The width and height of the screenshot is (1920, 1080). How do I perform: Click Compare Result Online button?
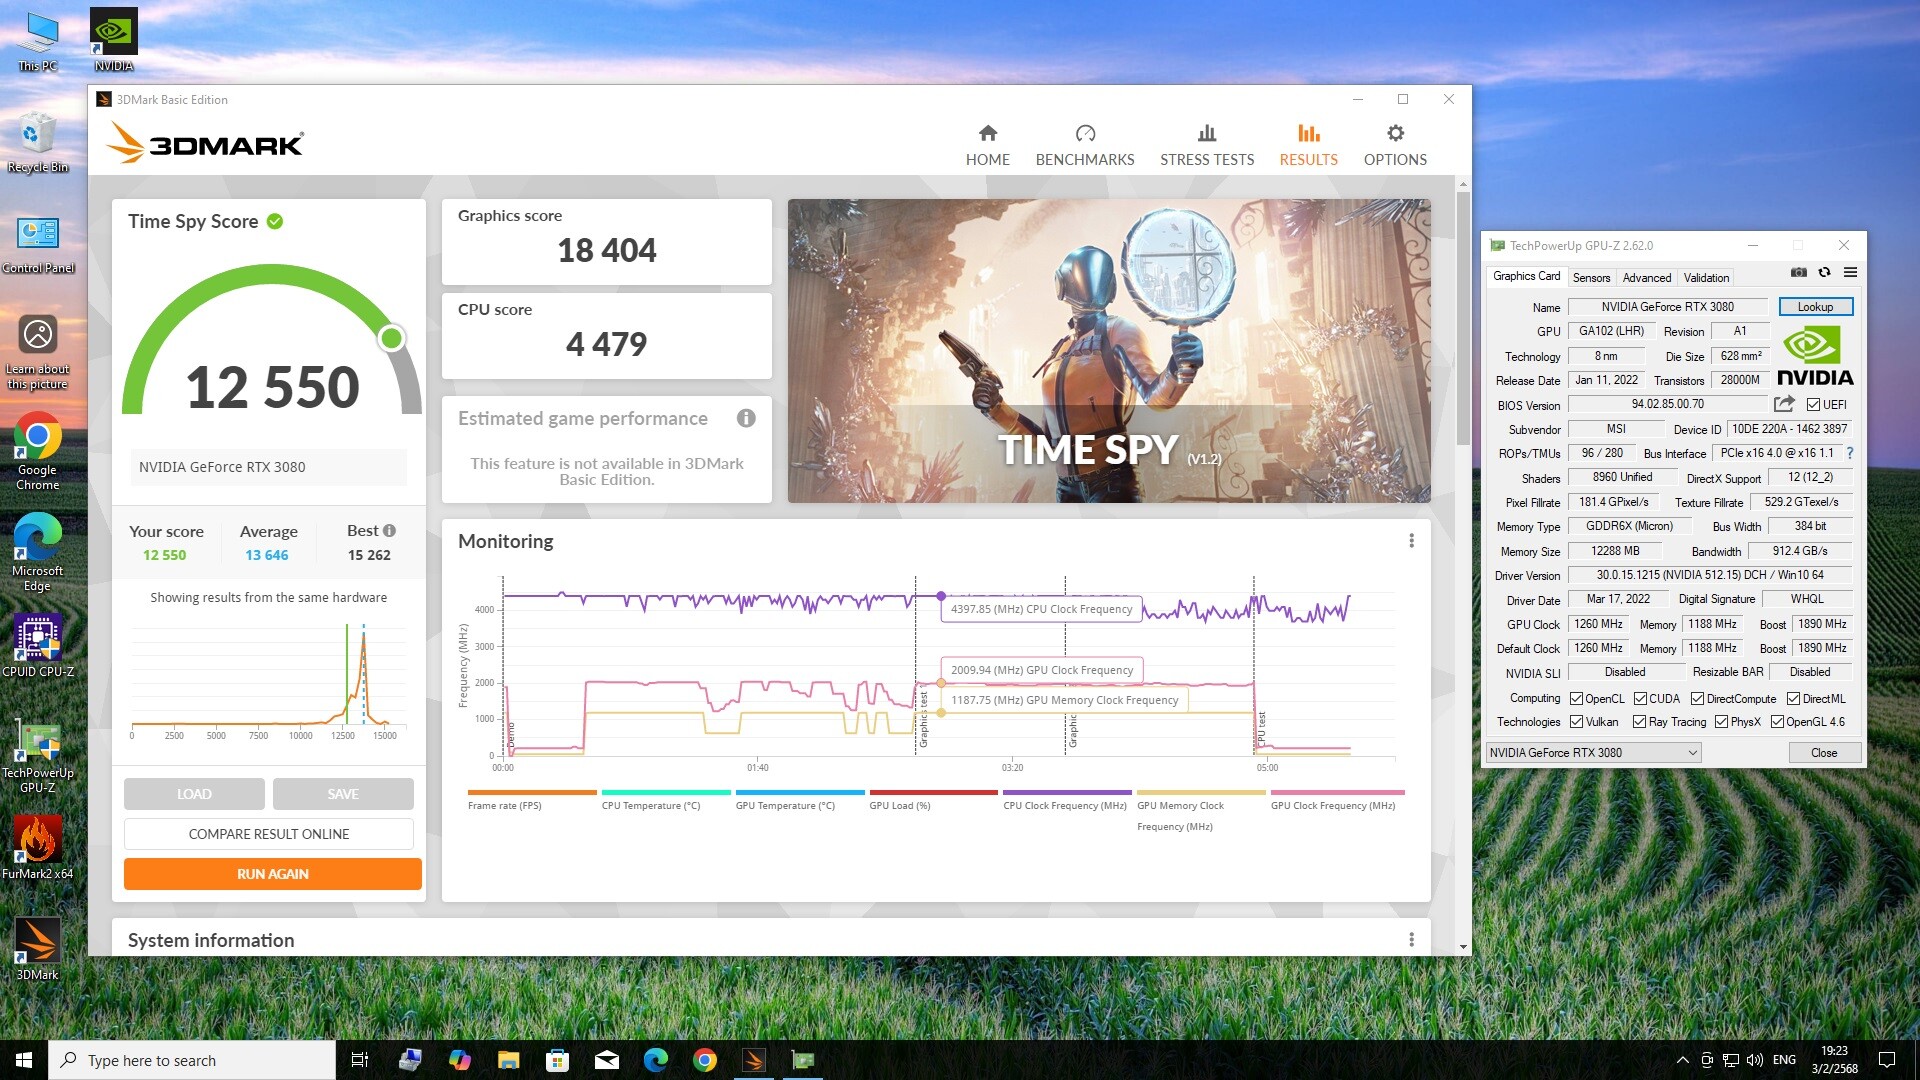[268, 834]
